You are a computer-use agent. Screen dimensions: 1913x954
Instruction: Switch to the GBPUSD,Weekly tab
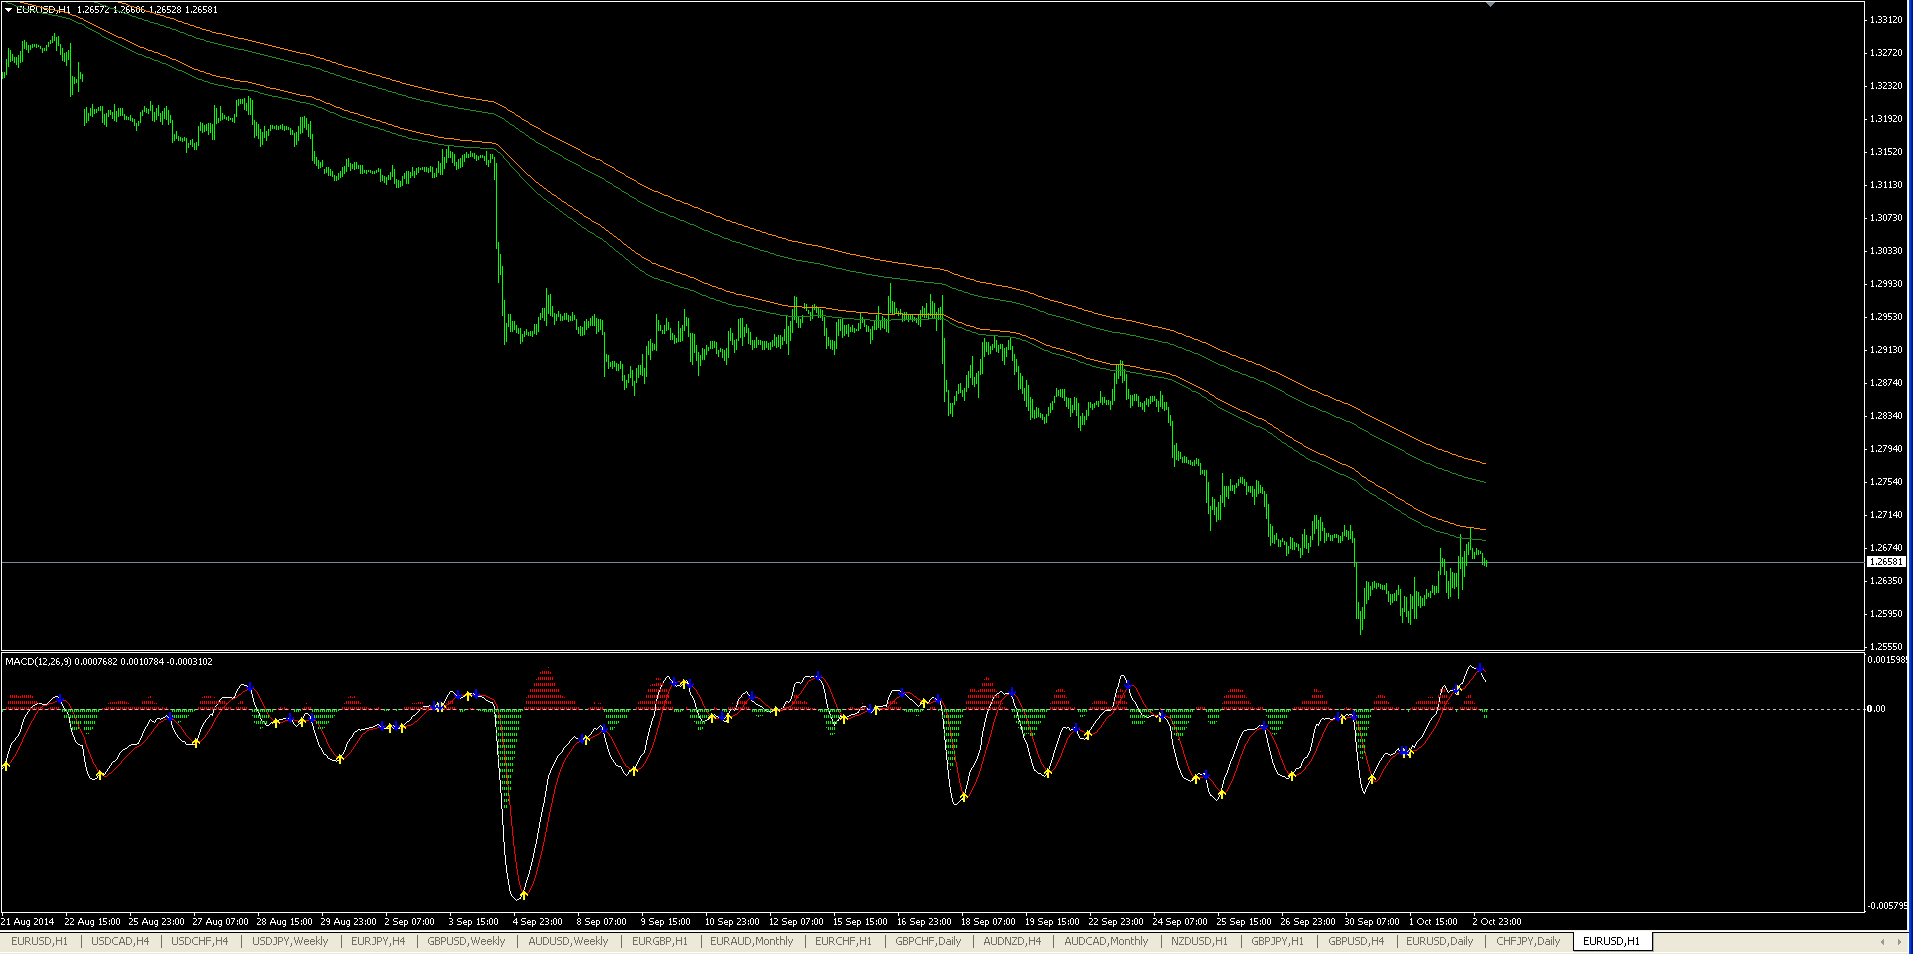(x=466, y=941)
